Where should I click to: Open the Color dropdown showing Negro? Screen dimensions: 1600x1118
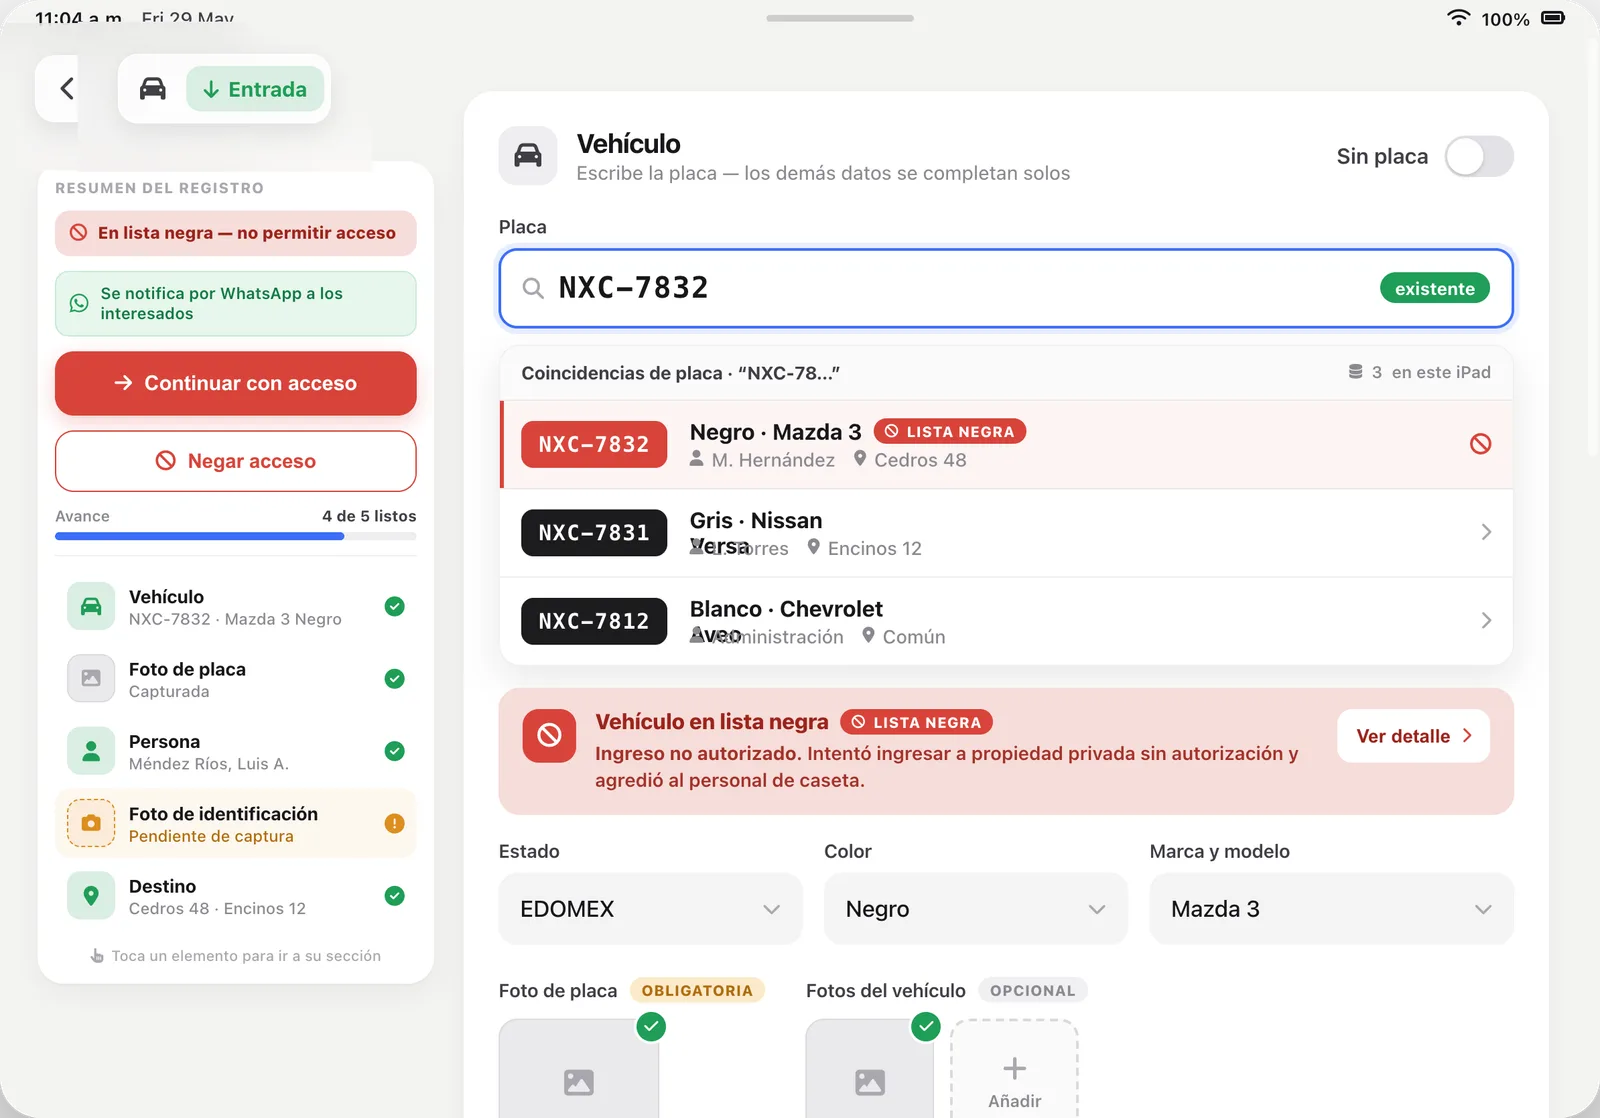coord(975,909)
